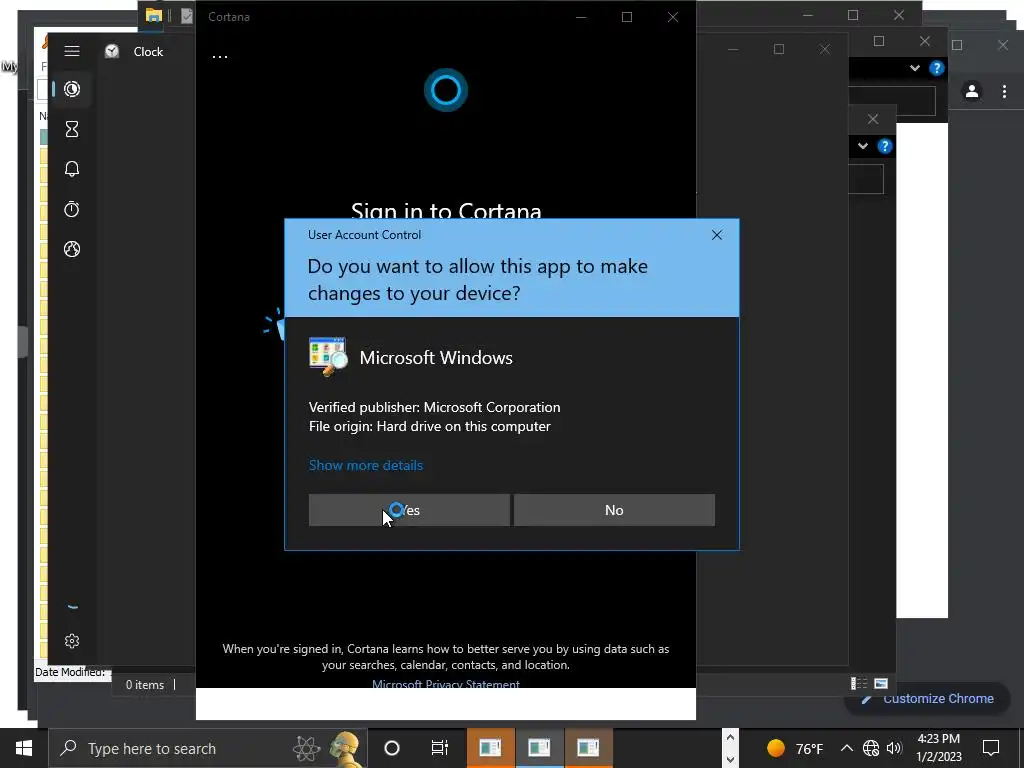Viewport: 1024px width, 768px height.
Task: Click the Cortana ring logo
Action: 446,90
